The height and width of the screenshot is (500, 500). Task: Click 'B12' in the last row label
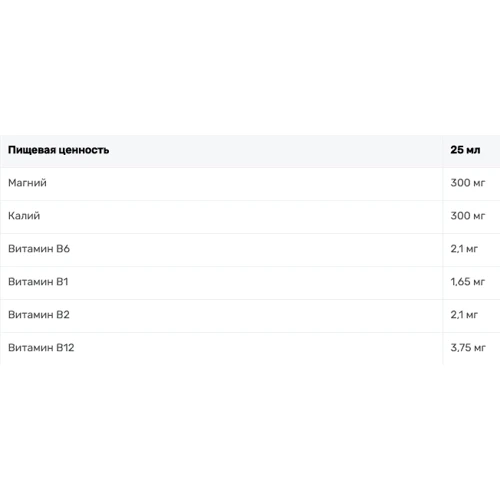[65, 348]
